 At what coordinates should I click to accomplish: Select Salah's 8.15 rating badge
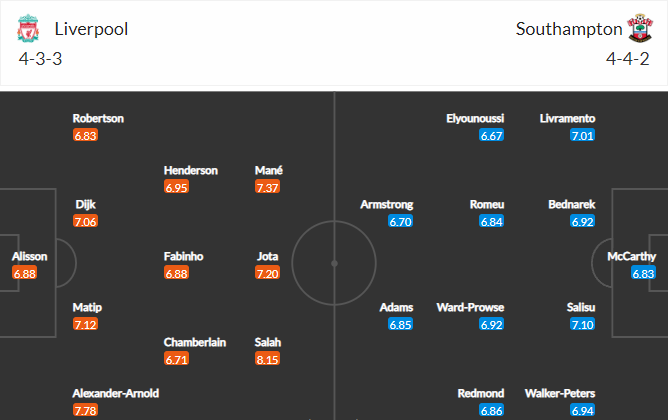(x=268, y=359)
